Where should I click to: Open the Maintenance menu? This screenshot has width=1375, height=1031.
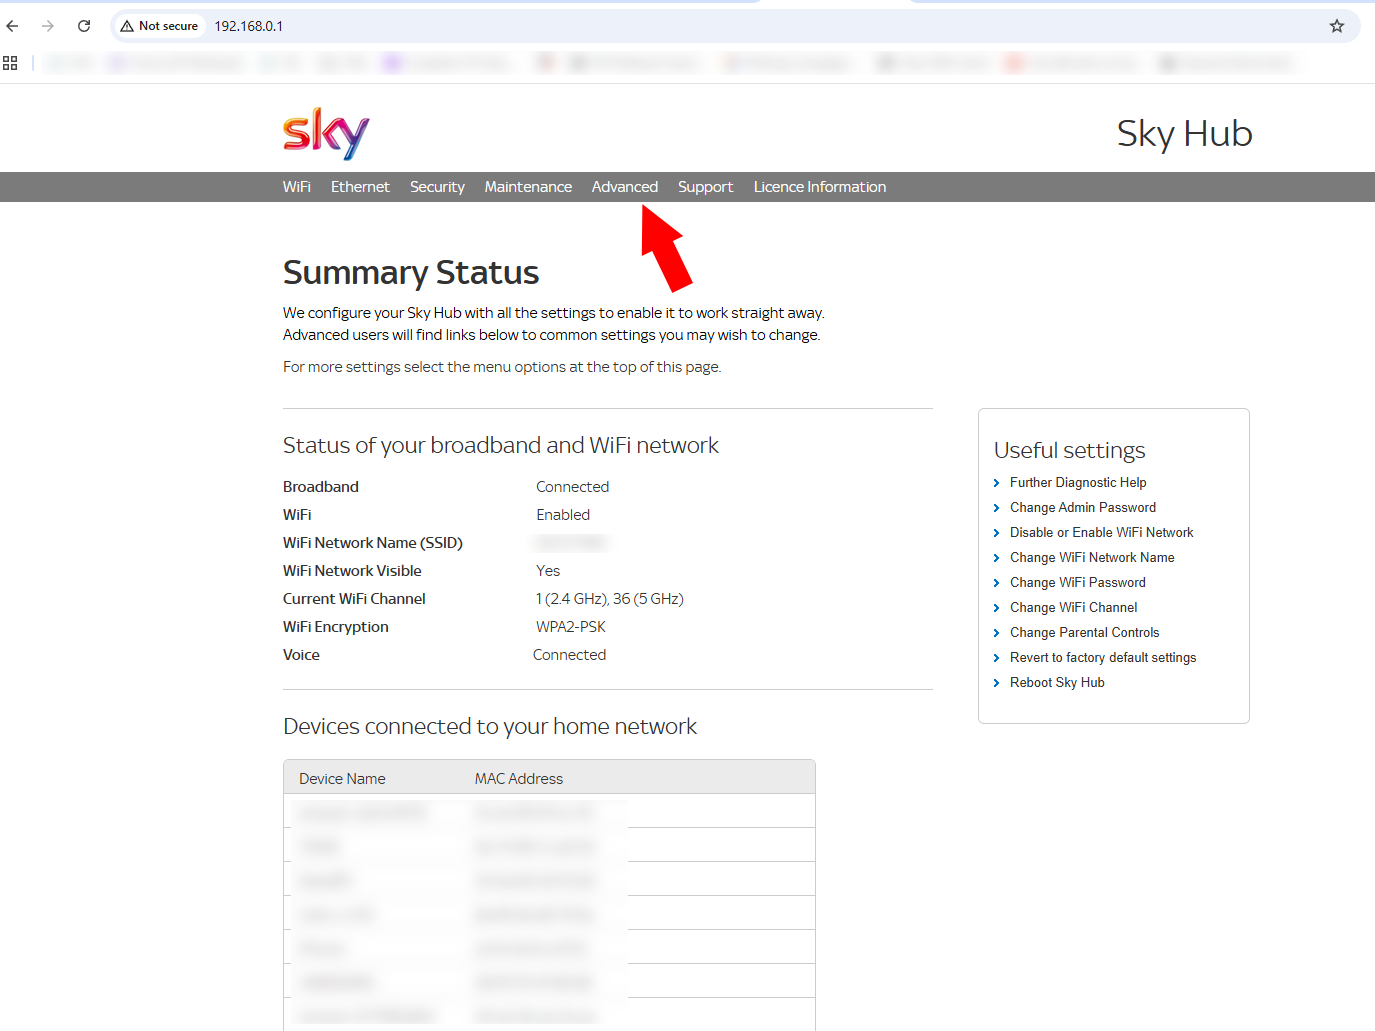(528, 187)
